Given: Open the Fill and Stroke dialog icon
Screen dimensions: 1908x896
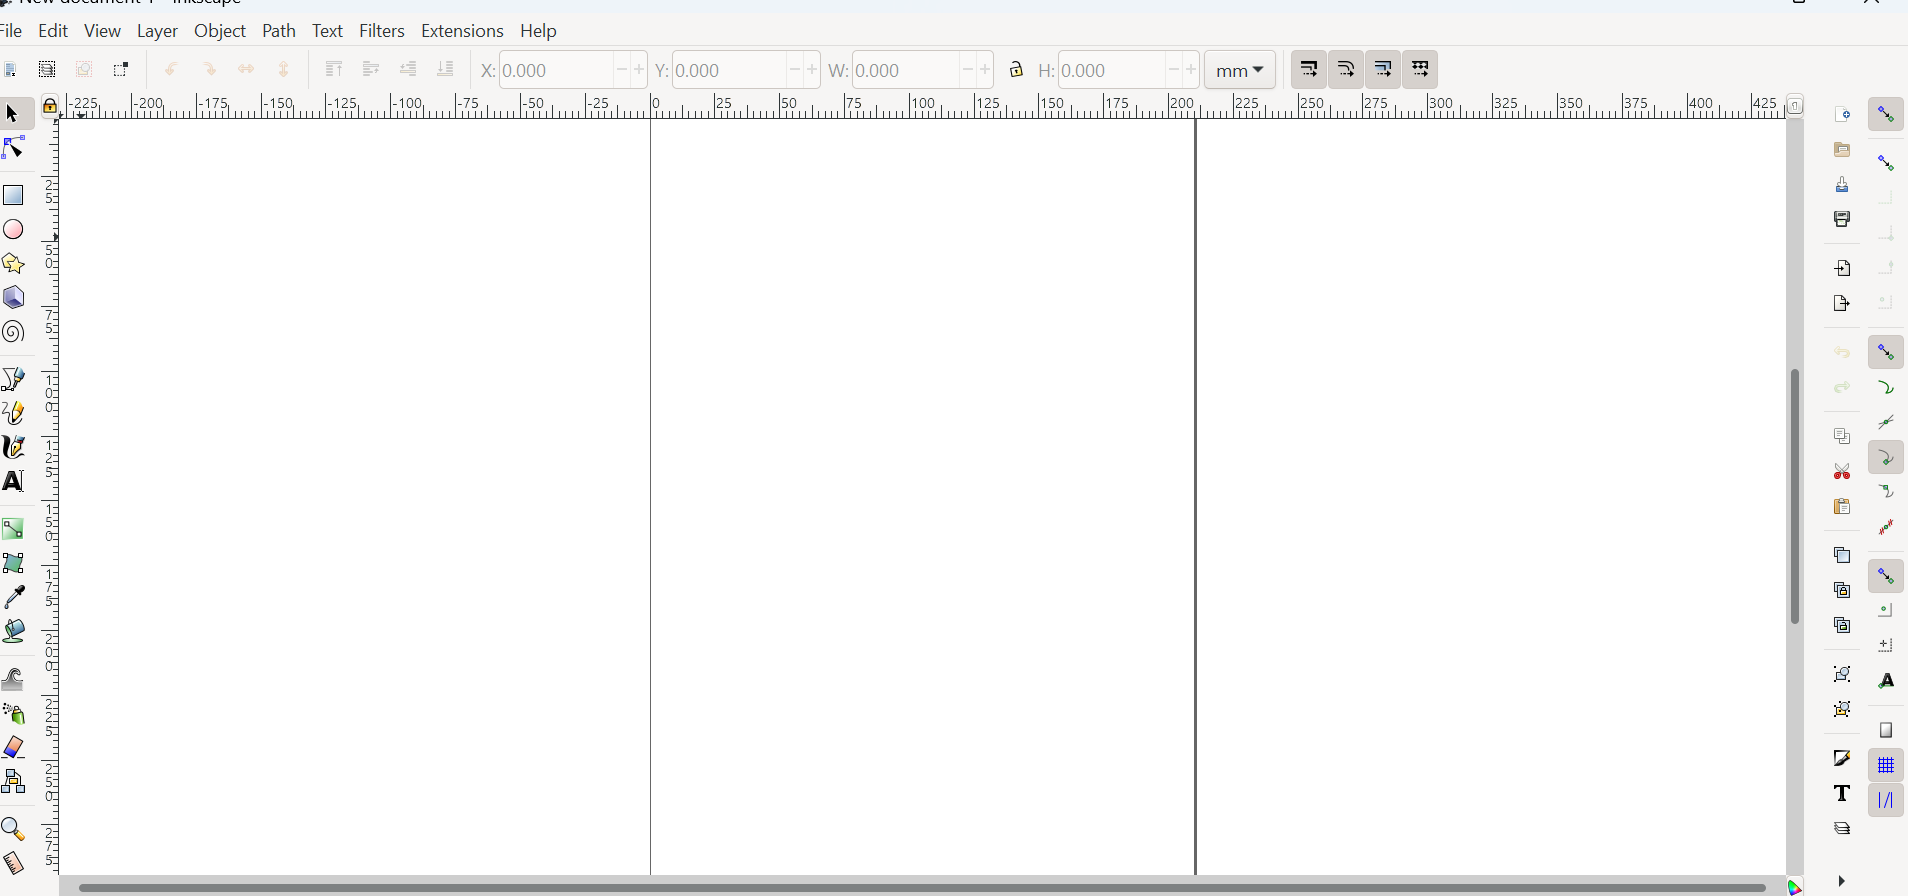Looking at the screenshot, I should pos(1842,758).
